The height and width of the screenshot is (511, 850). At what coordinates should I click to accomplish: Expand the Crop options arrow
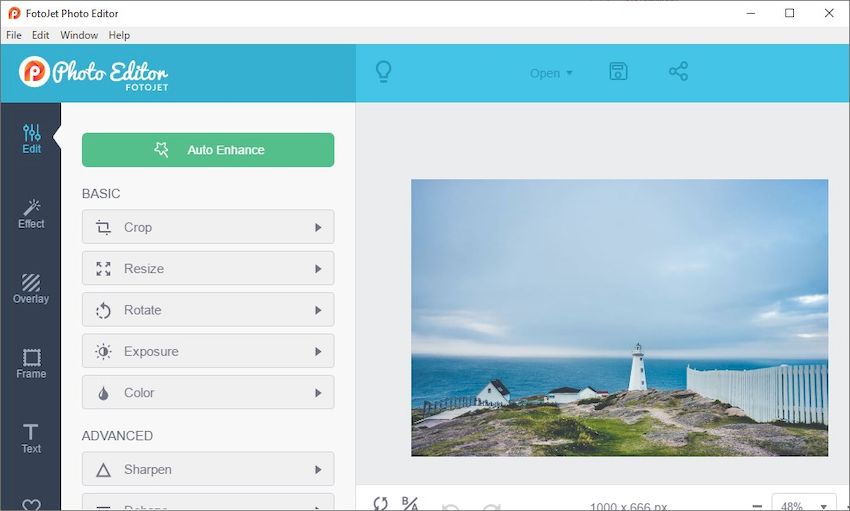[x=318, y=228]
